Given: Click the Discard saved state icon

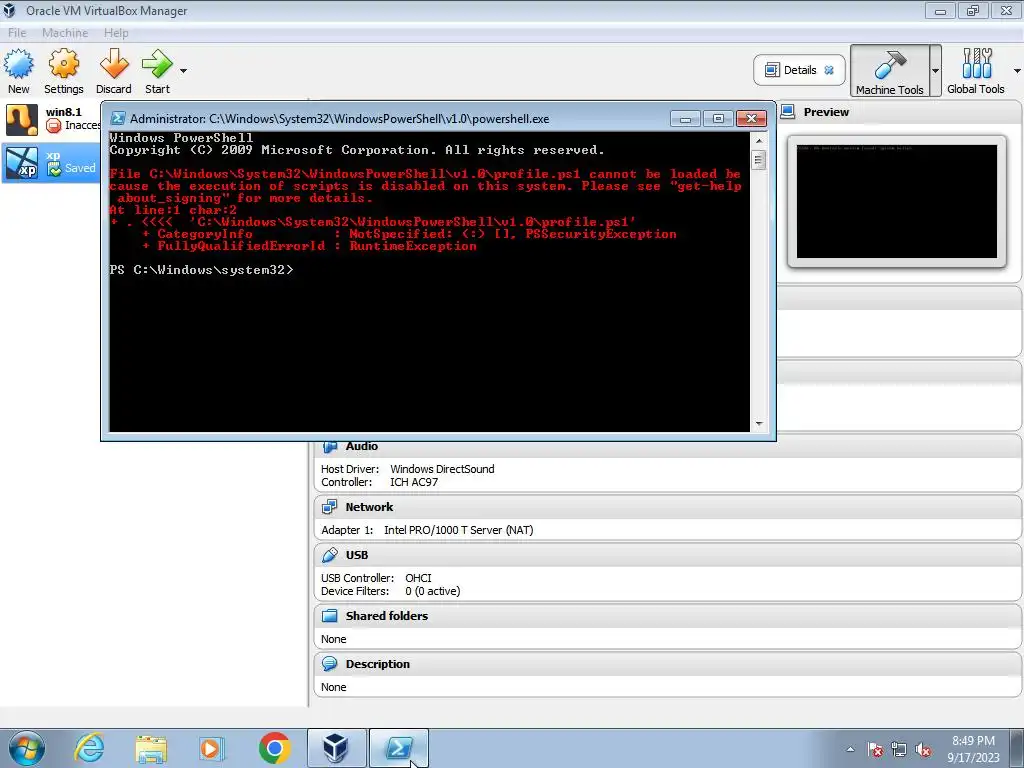Looking at the screenshot, I should pyautogui.click(x=114, y=64).
